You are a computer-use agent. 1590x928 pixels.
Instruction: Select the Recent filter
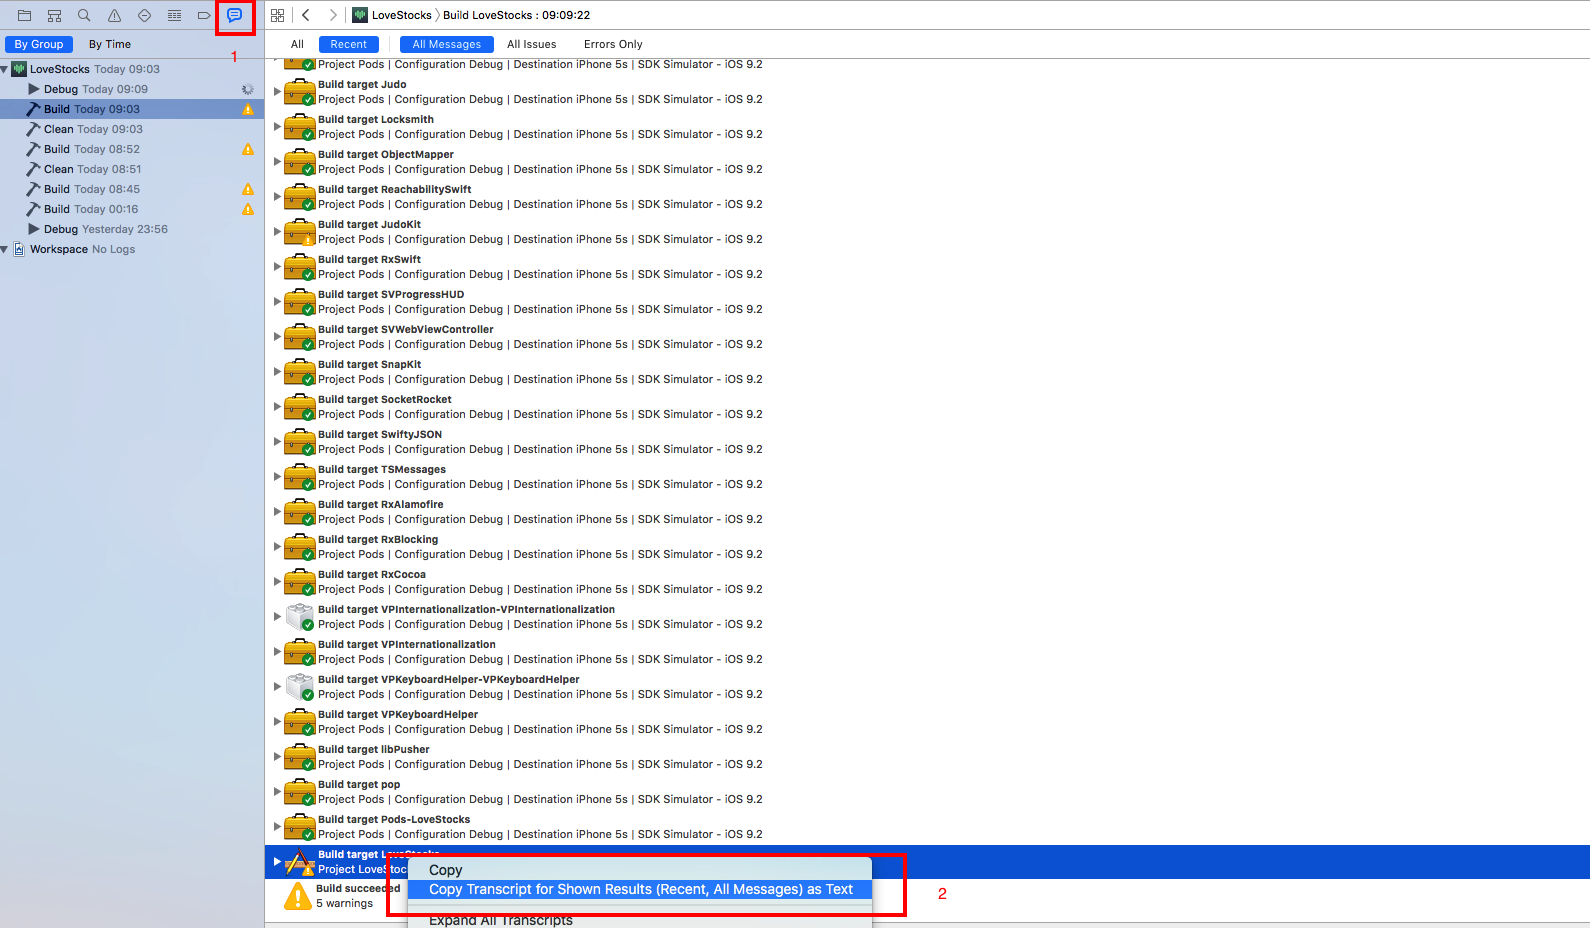pyautogui.click(x=349, y=44)
